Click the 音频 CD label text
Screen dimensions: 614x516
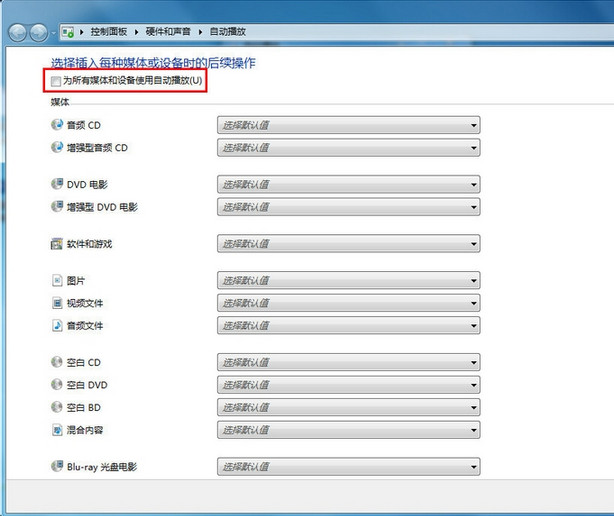click(83, 125)
